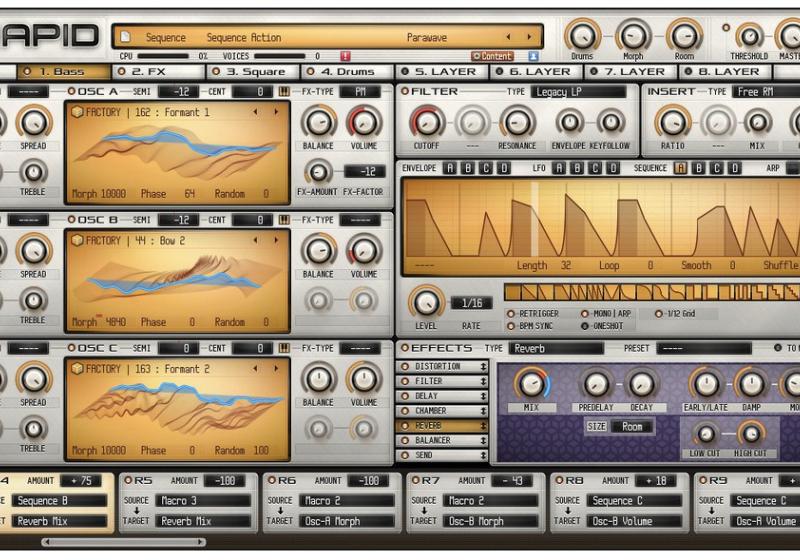Toggle the BPM Sync option
The image size is (800, 560).
511,326
